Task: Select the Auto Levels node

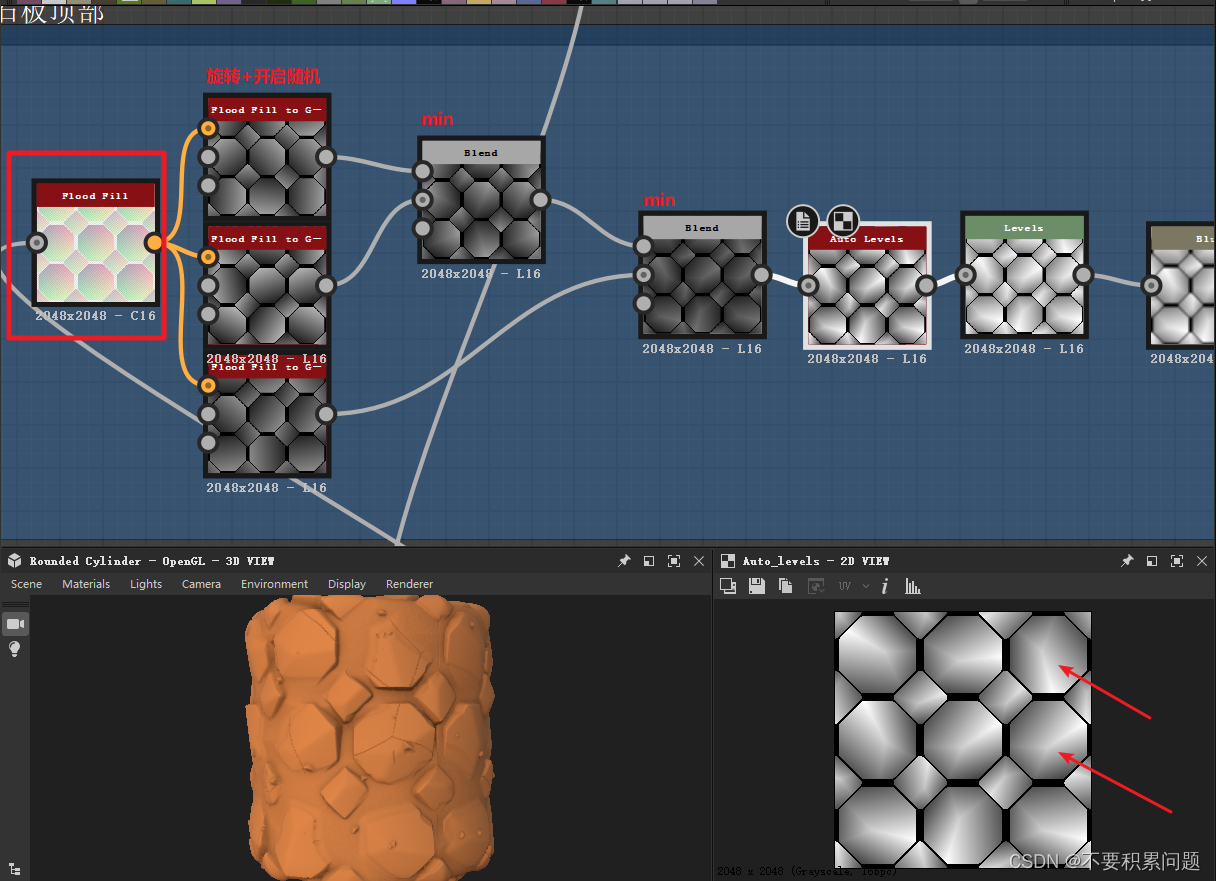Action: 867,285
